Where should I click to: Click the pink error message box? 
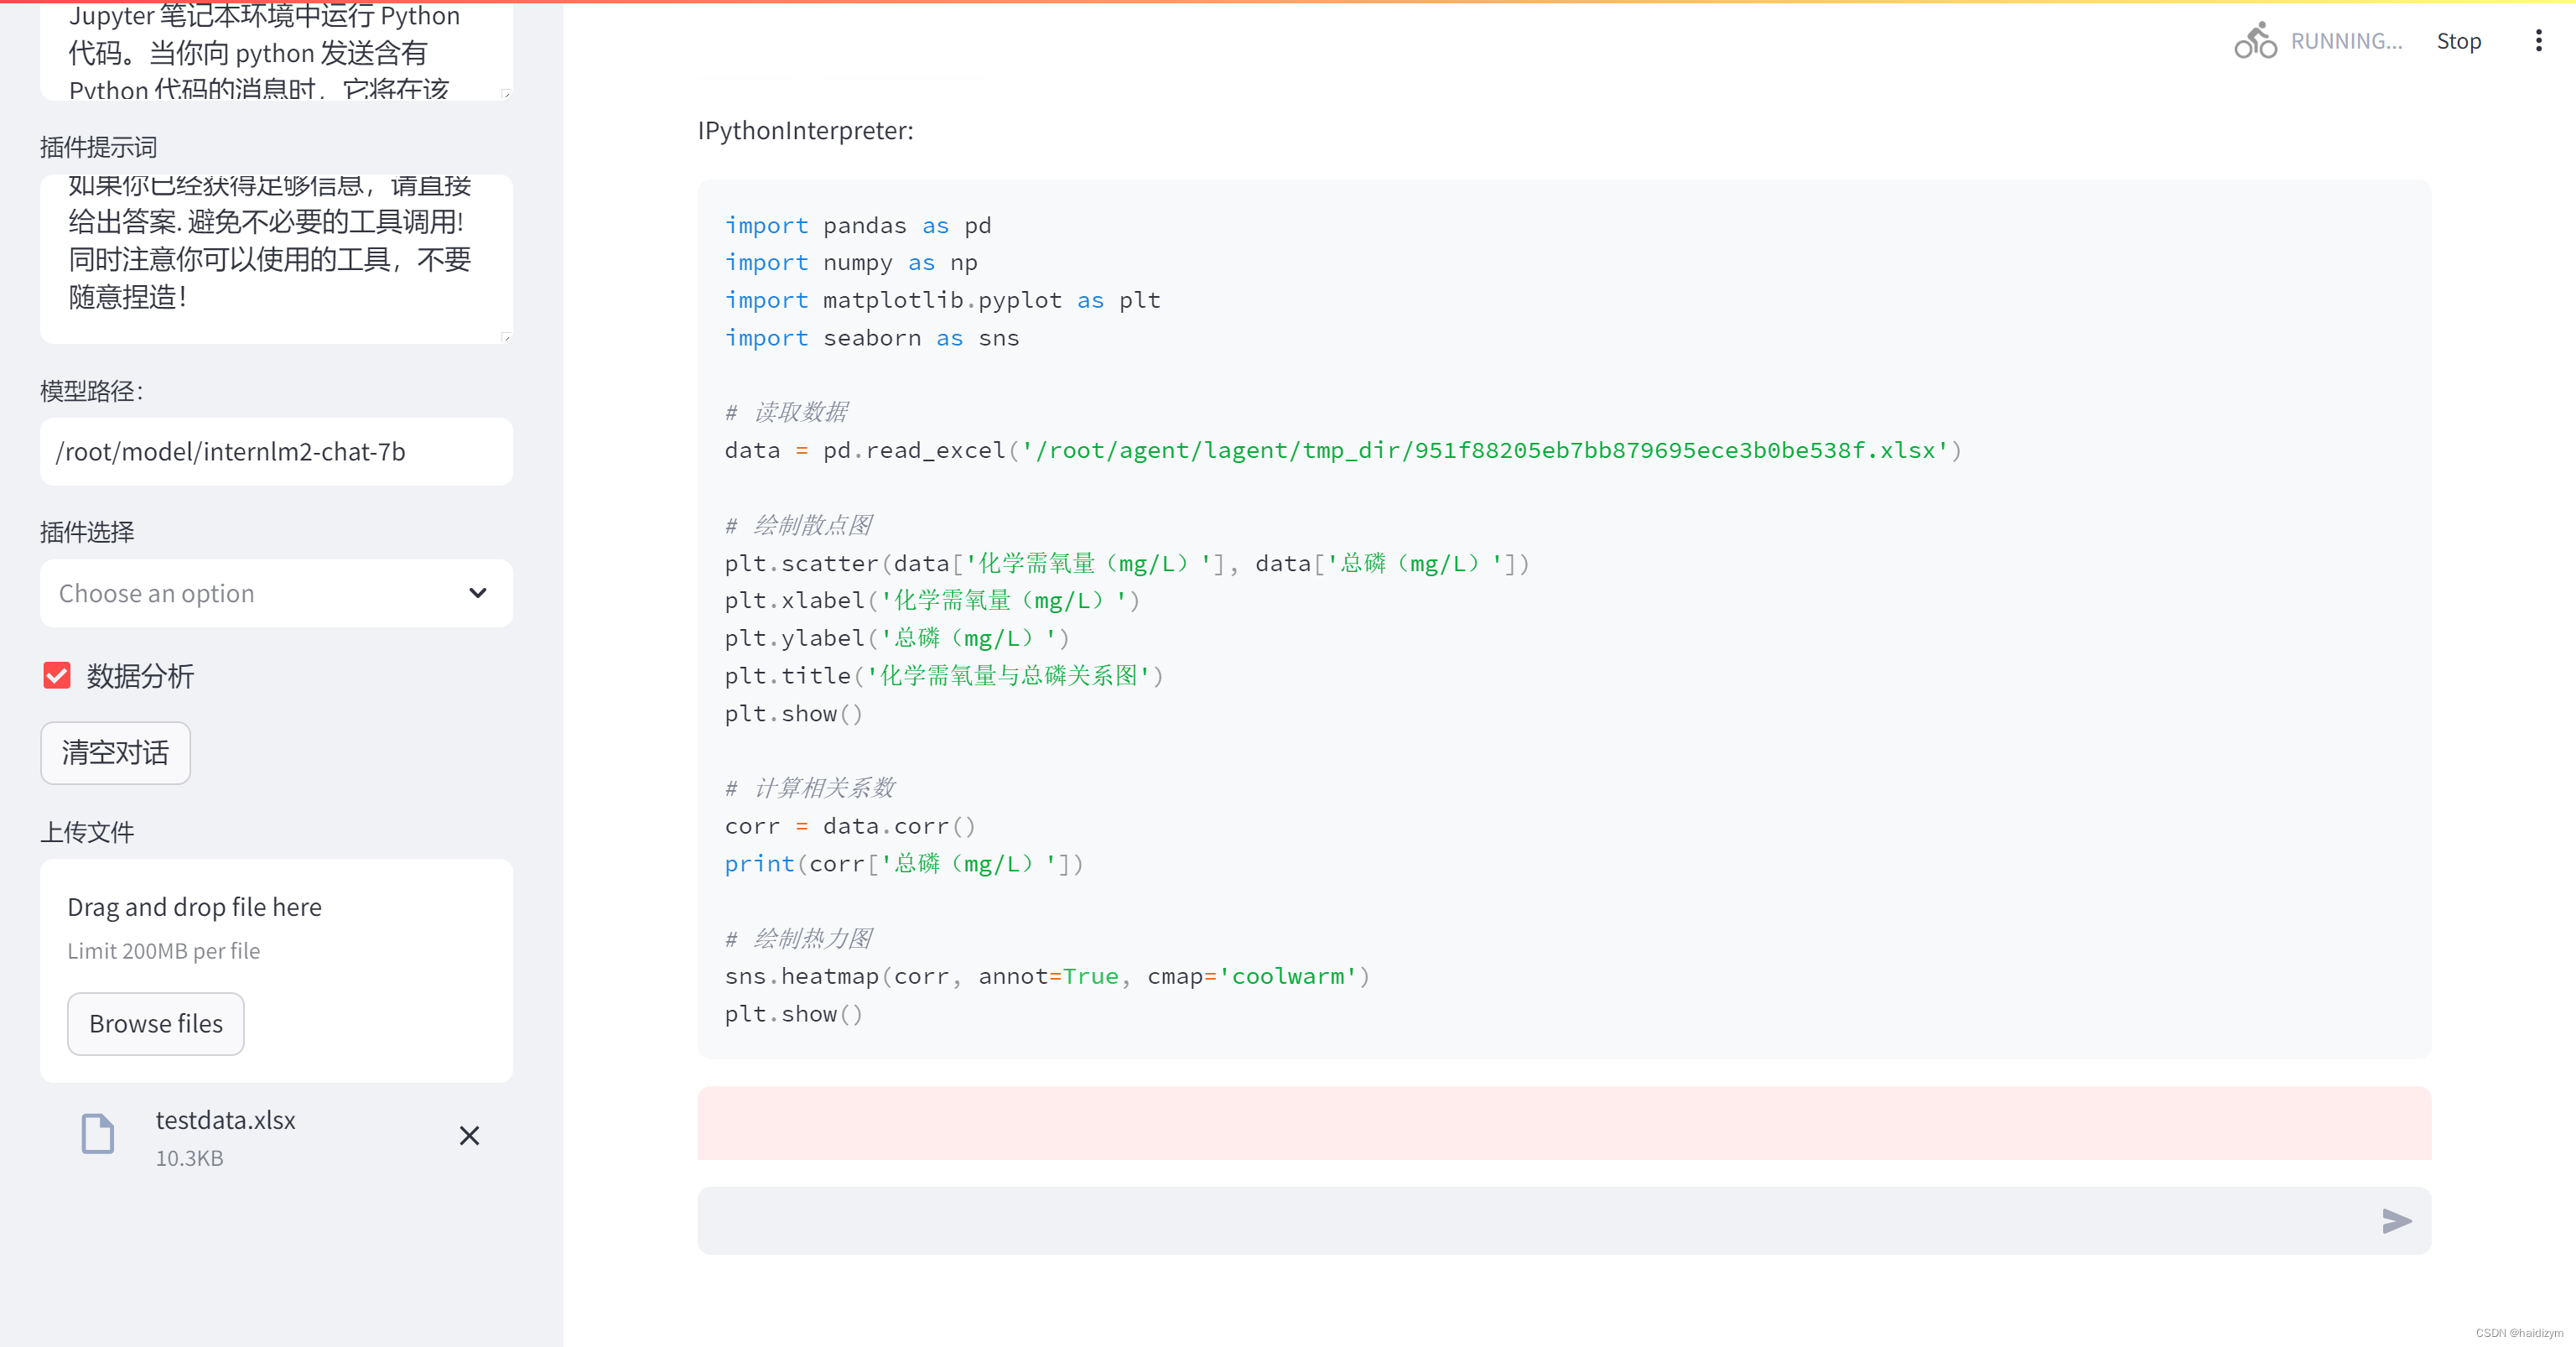pos(1564,1123)
